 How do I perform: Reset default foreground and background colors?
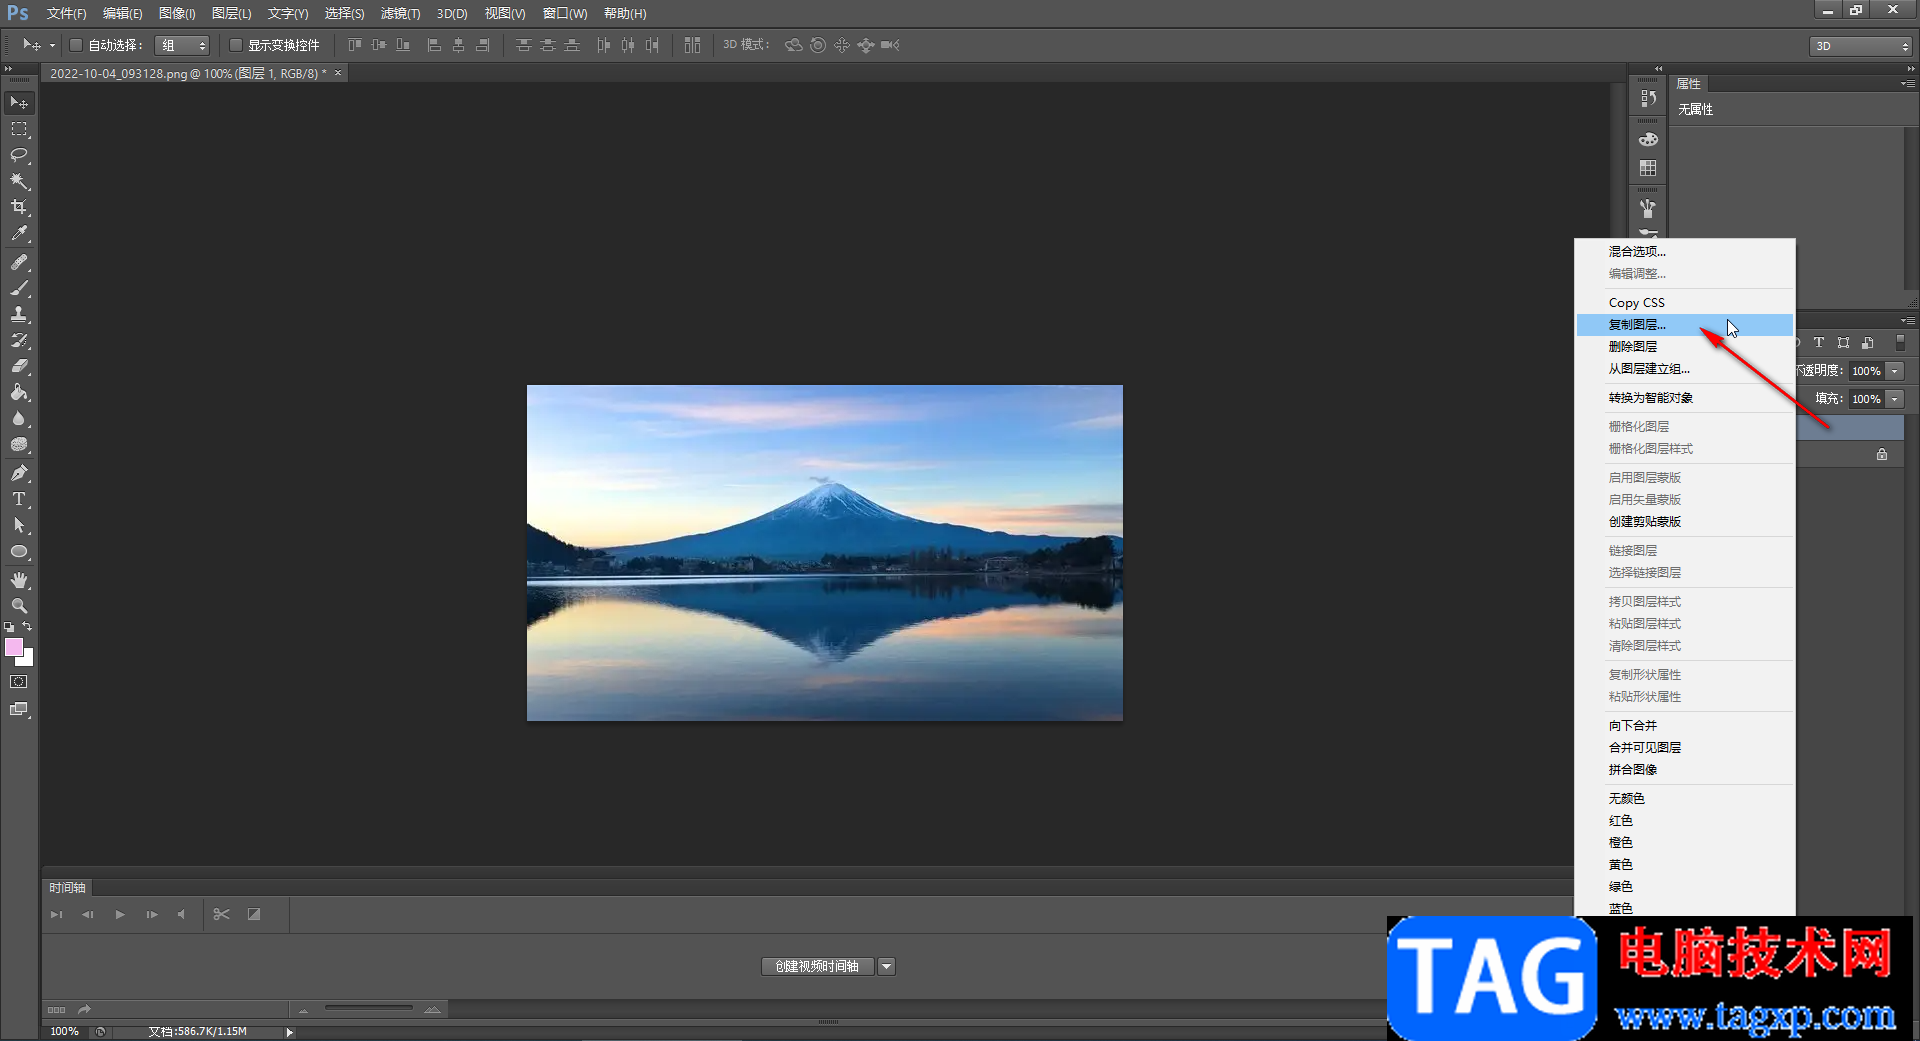point(9,627)
